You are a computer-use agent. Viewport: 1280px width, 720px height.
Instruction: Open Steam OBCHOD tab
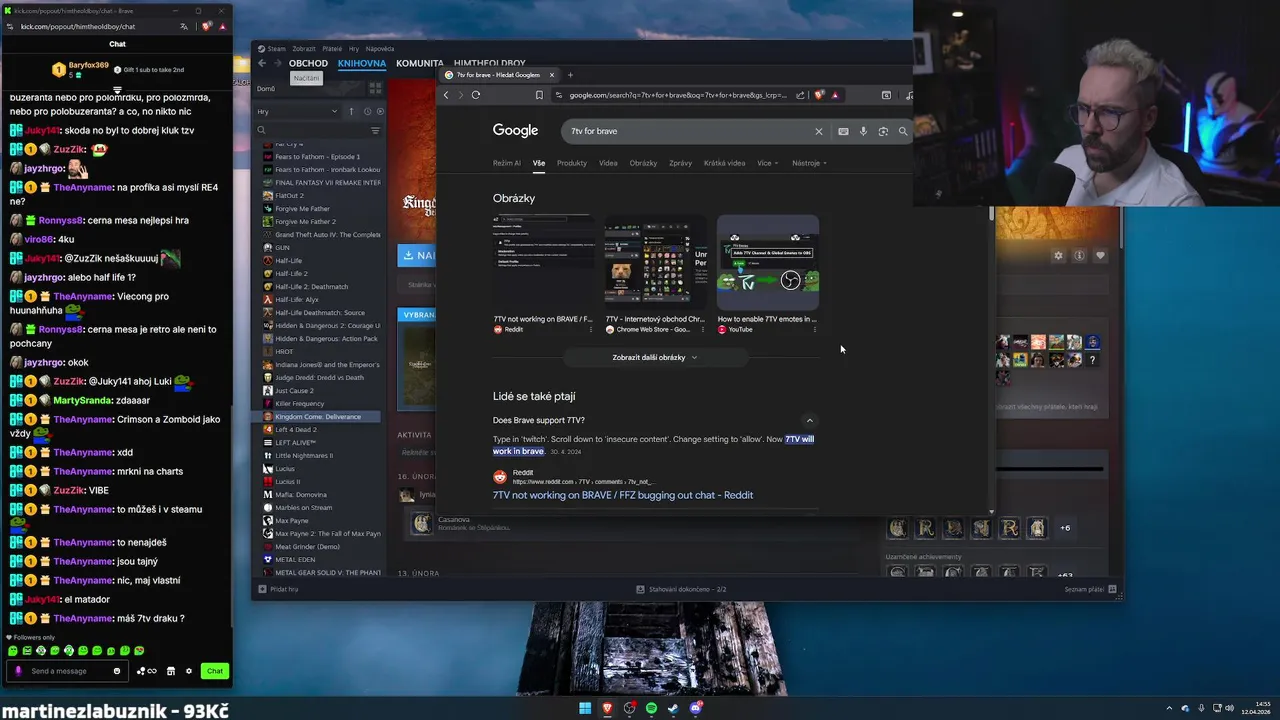(308, 63)
